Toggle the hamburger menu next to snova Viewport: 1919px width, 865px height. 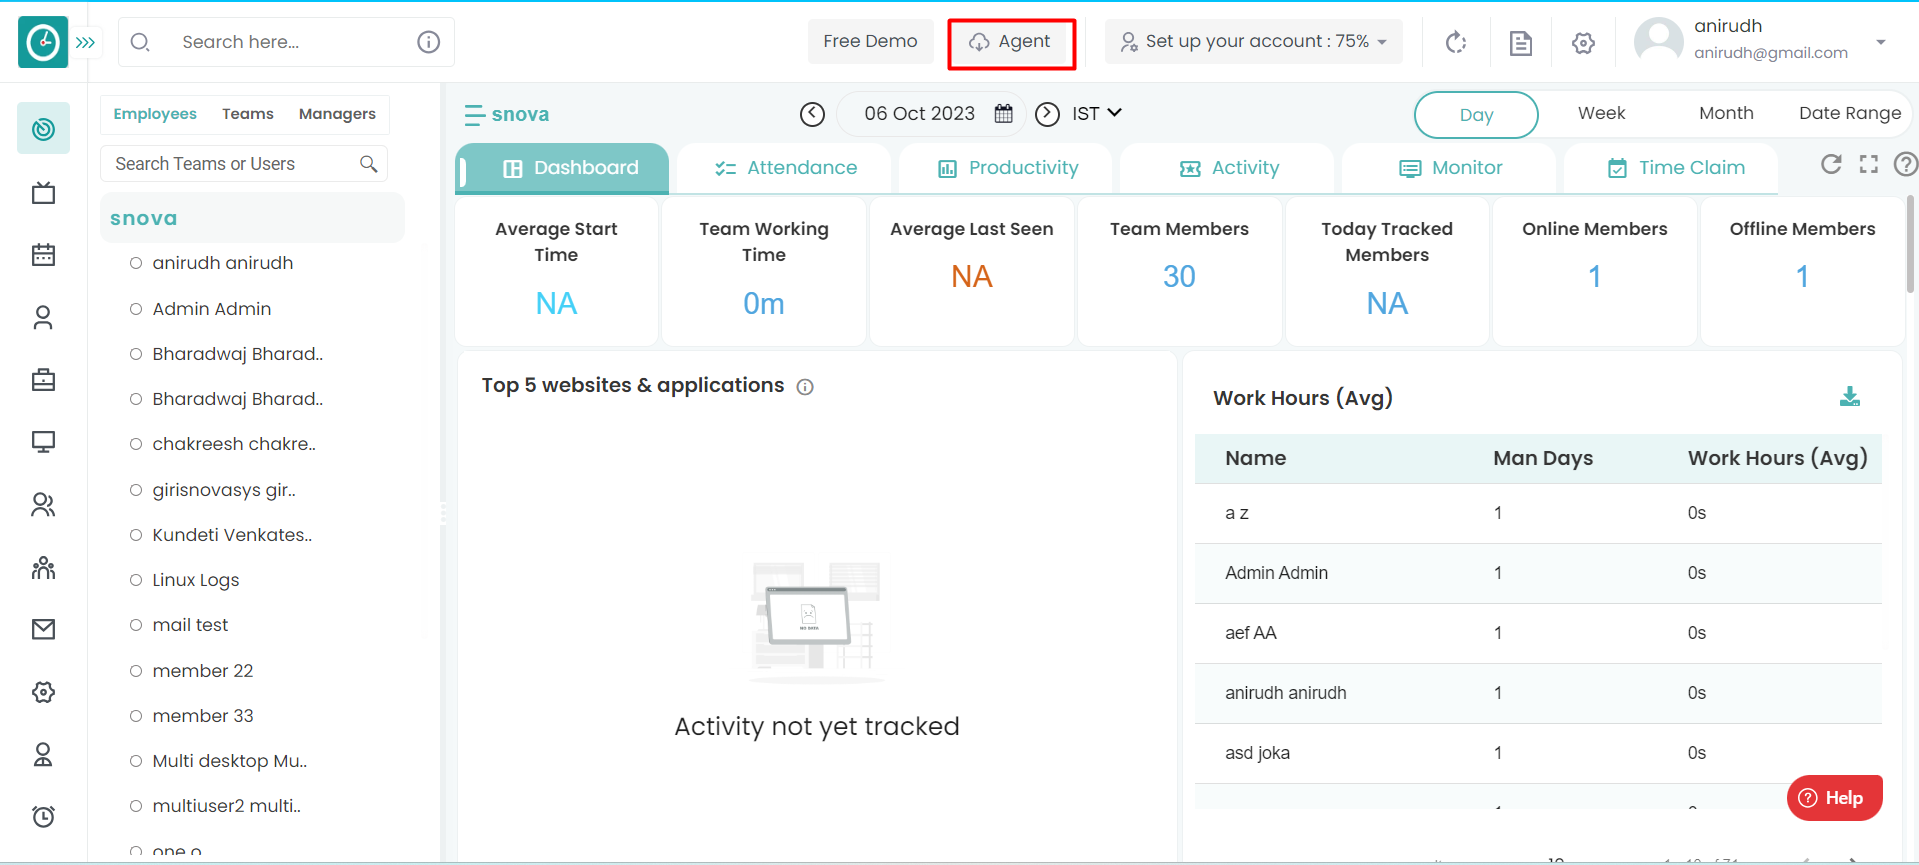point(474,115)
